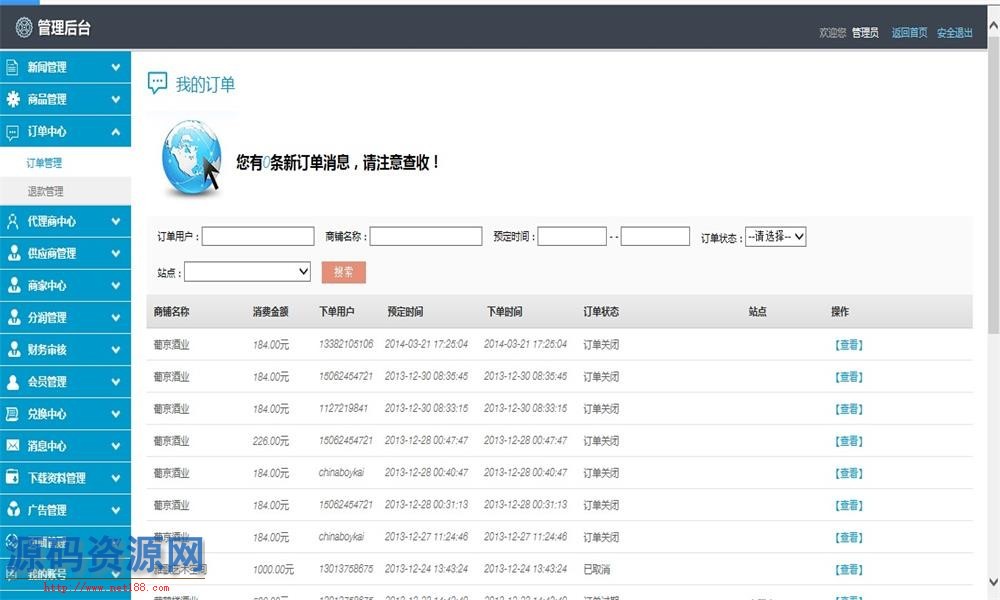The image size is (1000, 600).
Task: Click the globe with cursor image
Action: 191,157
